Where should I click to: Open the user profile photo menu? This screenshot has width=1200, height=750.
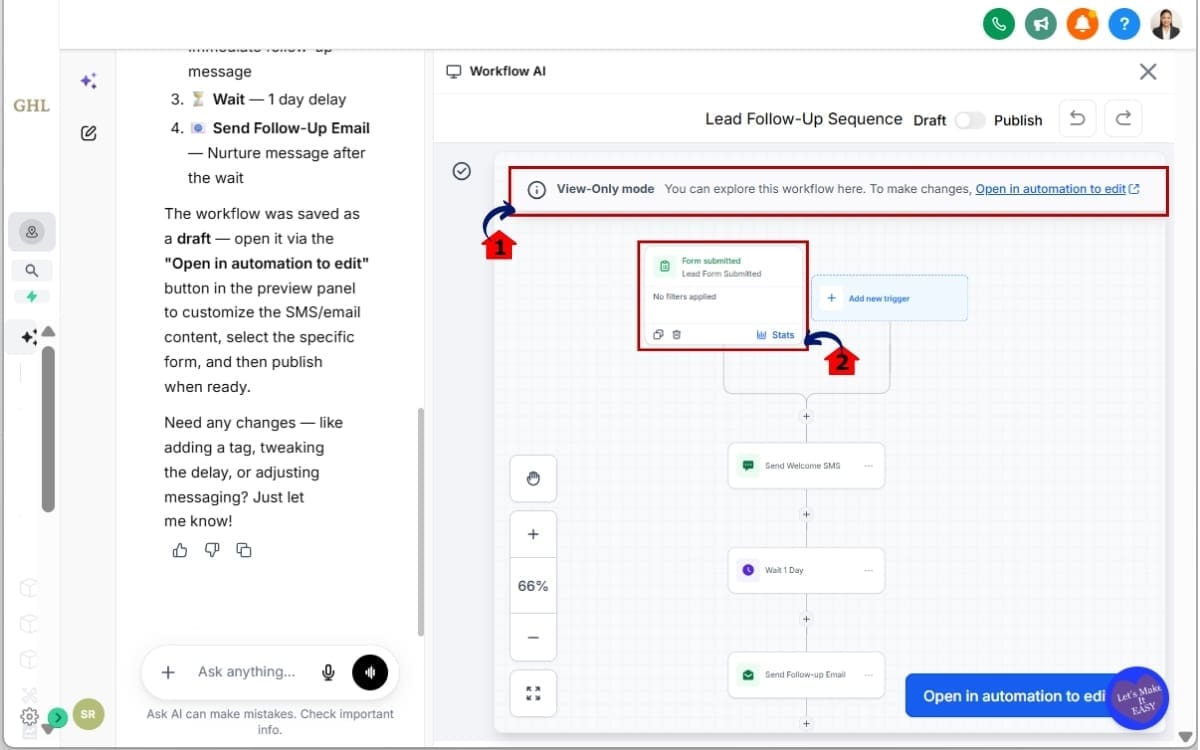coord(1166,24)
